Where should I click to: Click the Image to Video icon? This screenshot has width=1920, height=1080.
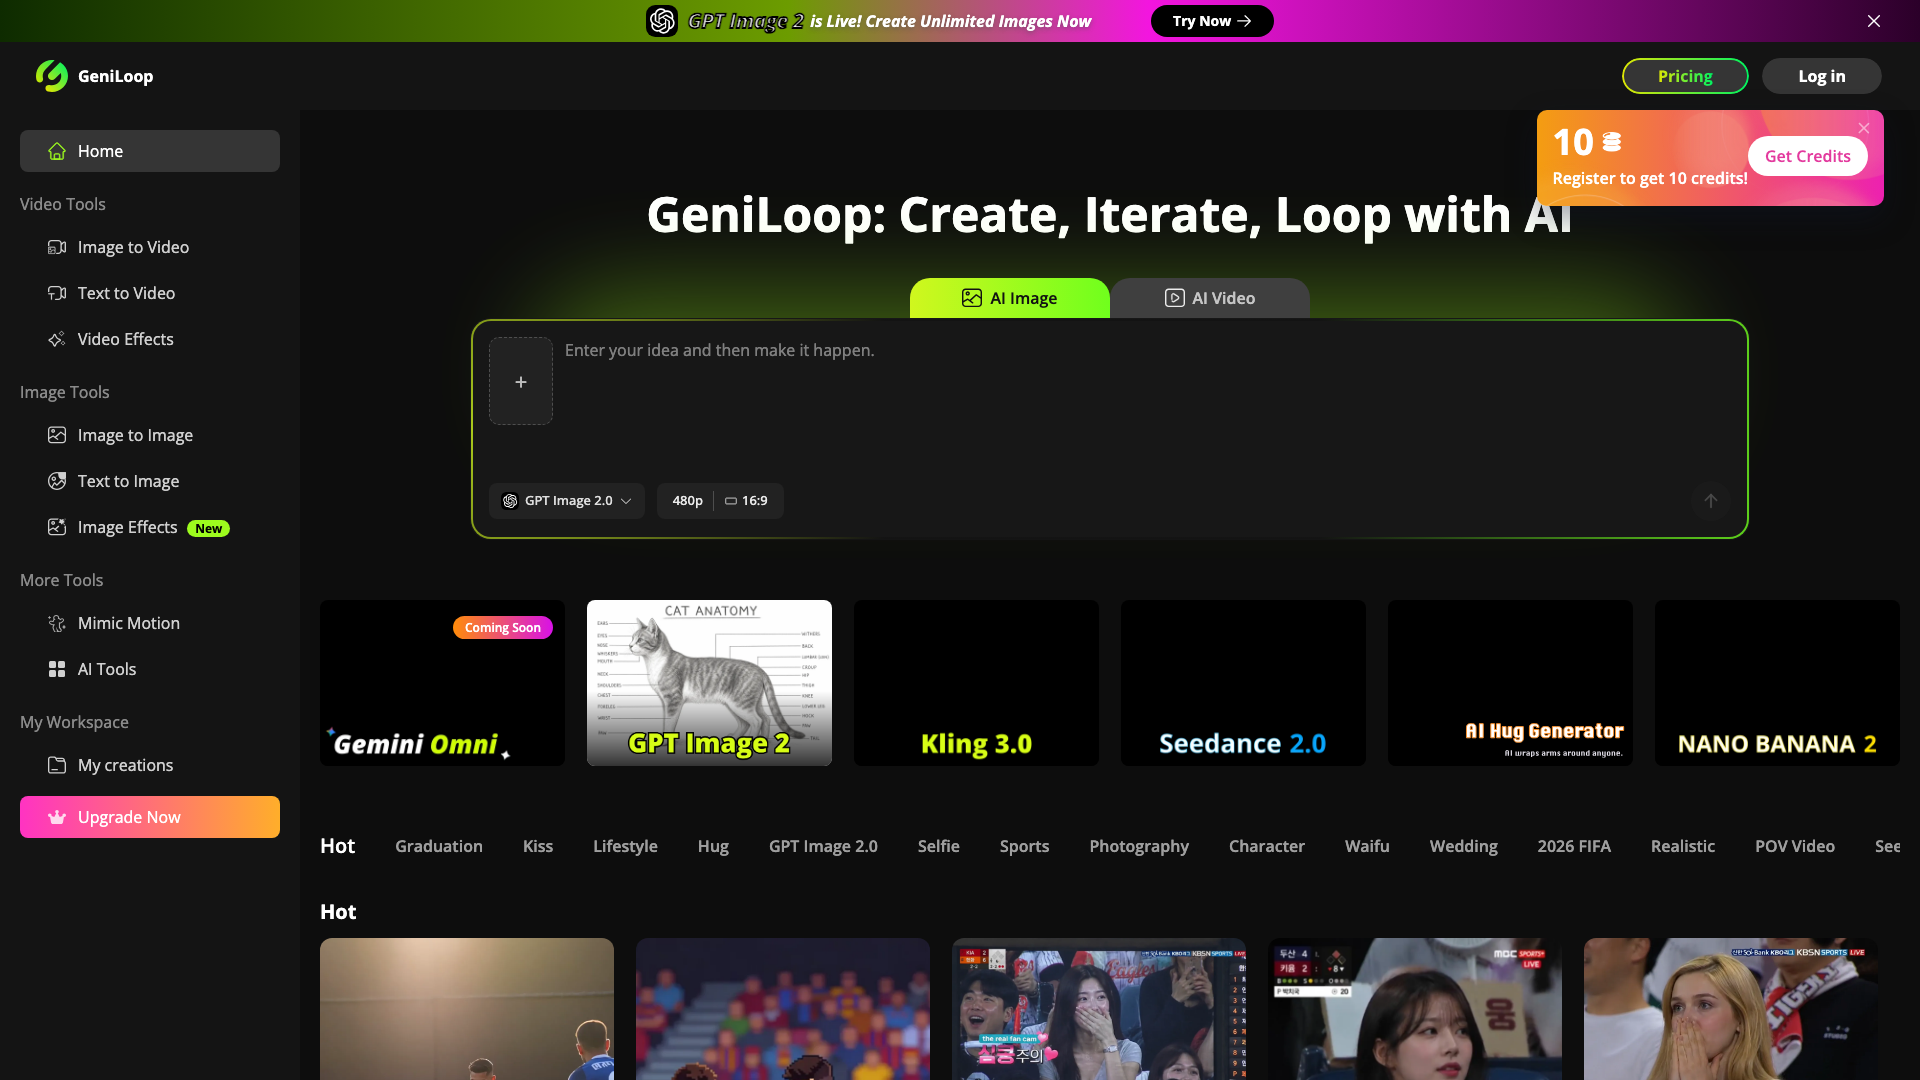coord(57,247)
